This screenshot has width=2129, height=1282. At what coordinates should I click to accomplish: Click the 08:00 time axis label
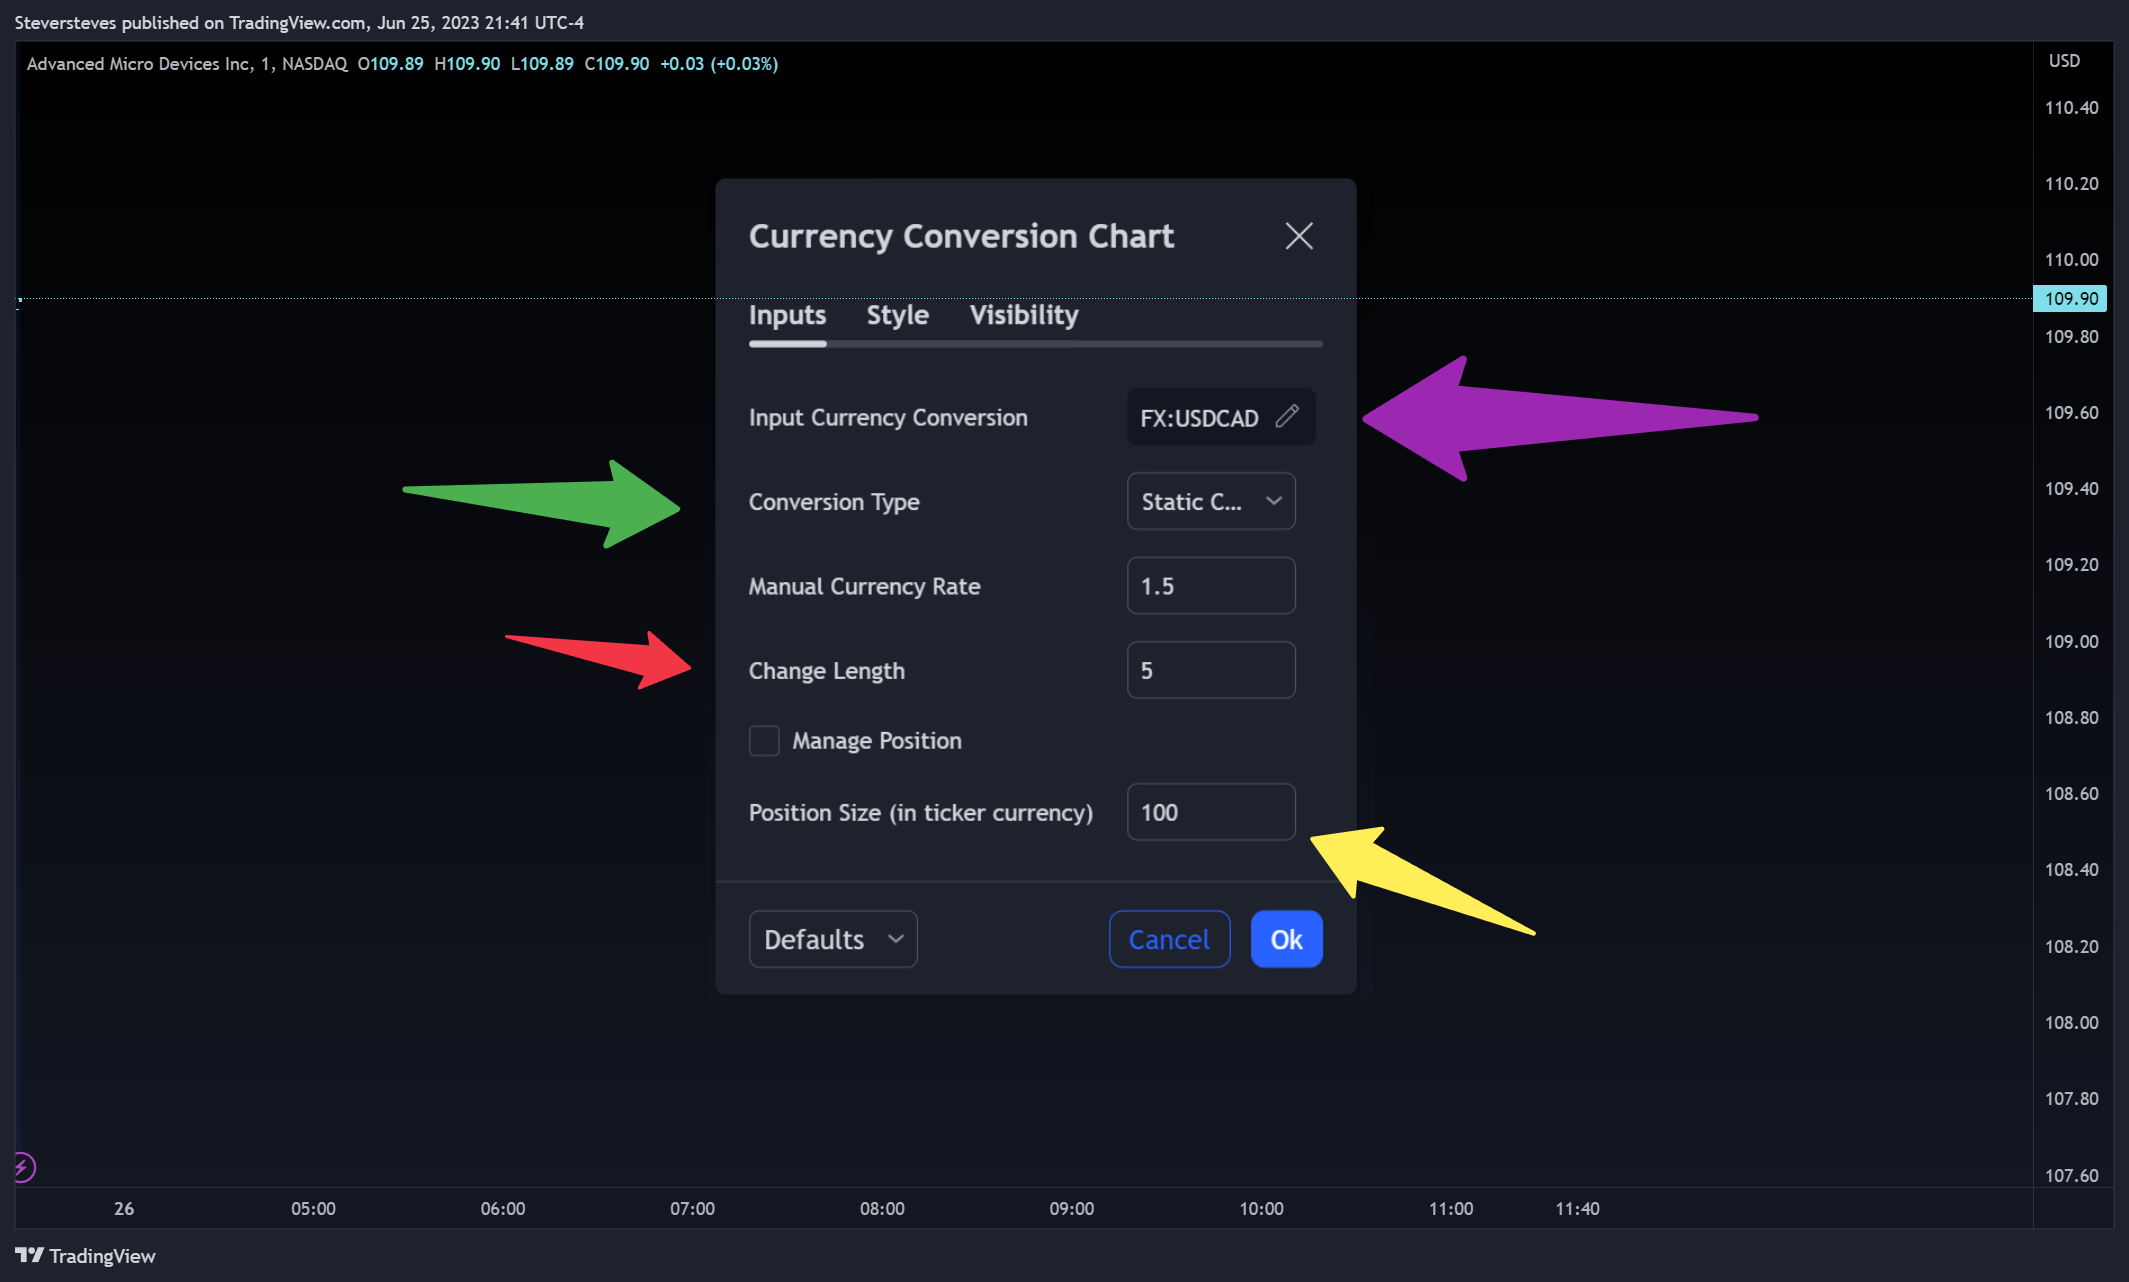tap(882, 1208)
